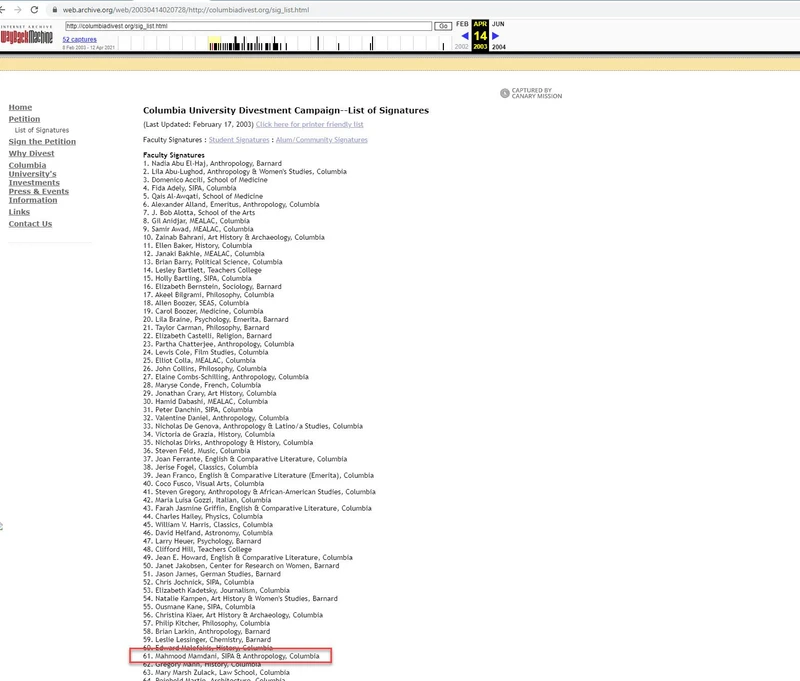Screen dimensions: 800x681
Task: Click signature '57. Philip Kitcher, Philosophy'
Action: [207, 623]
